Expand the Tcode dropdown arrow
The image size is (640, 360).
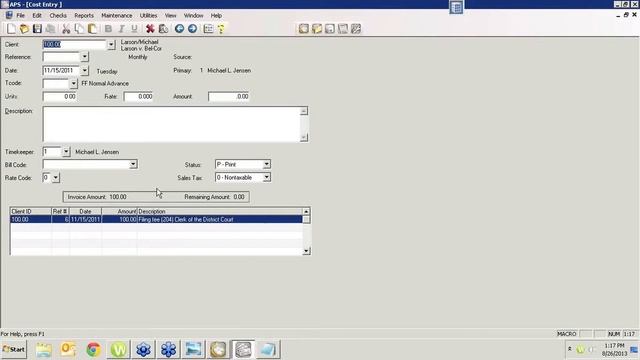click(x=73, y=84)
